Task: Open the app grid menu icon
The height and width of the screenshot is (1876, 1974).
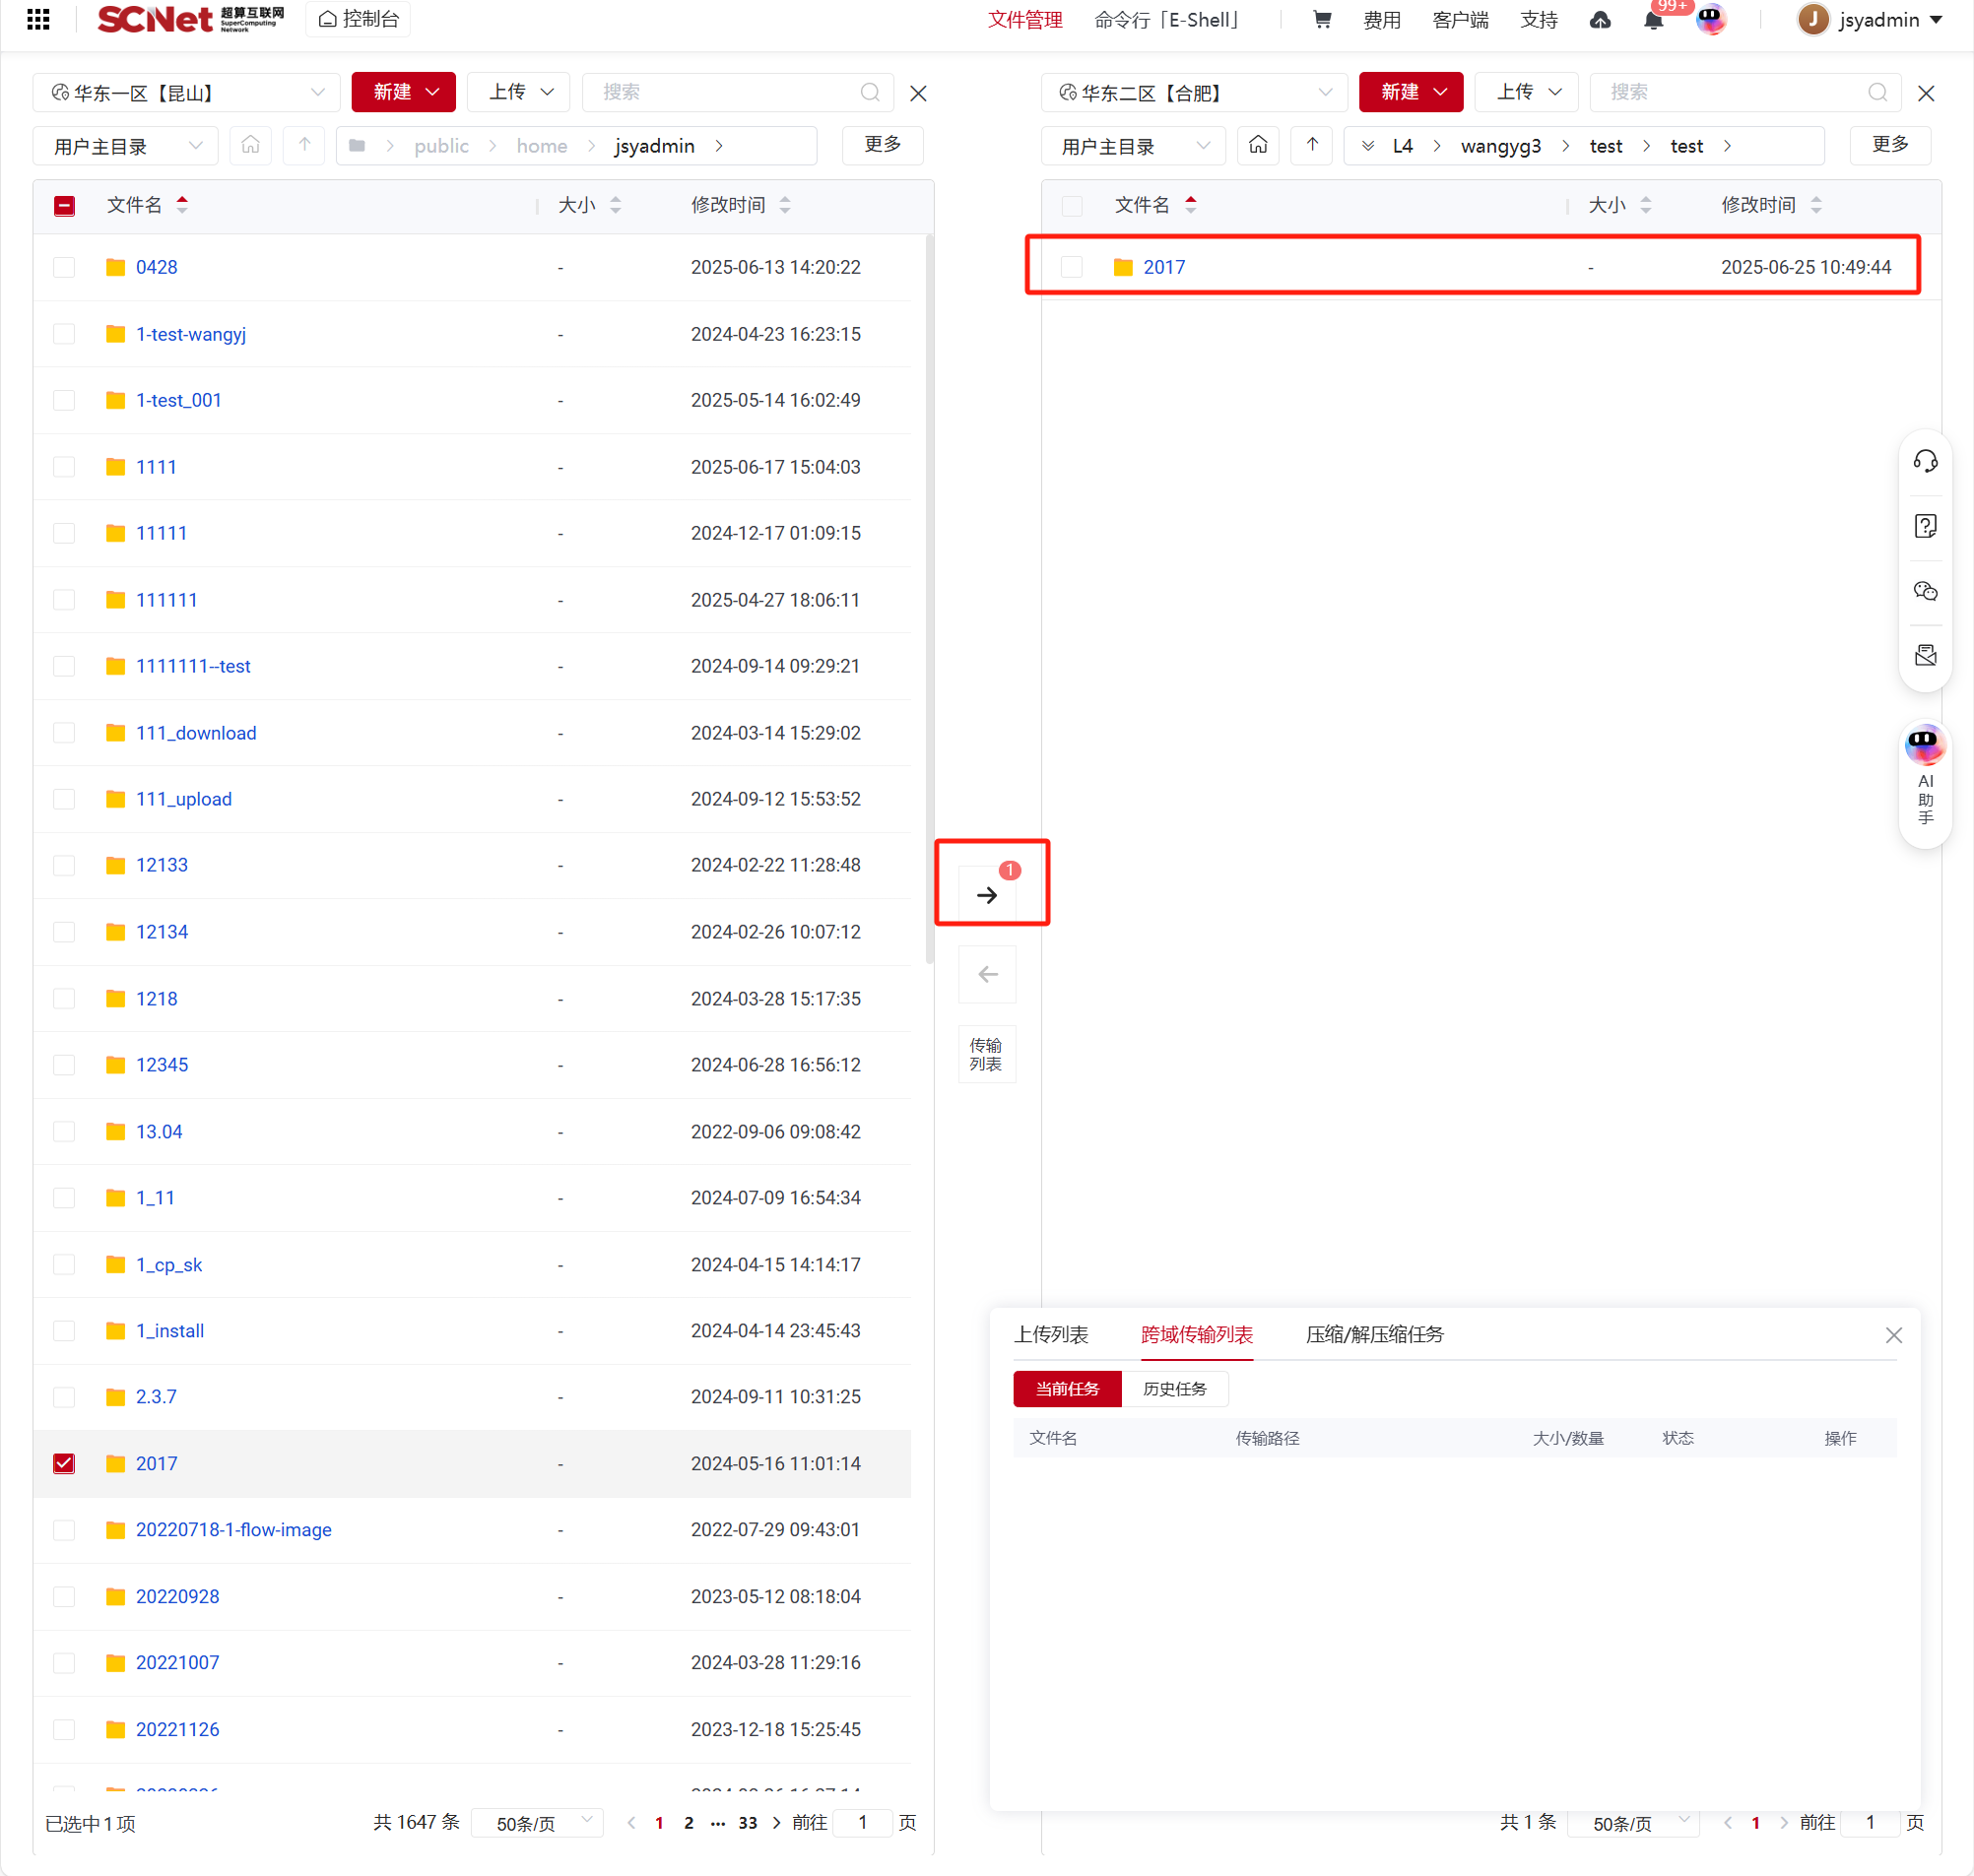Action: pyautogui.click(x=38, y=20)
